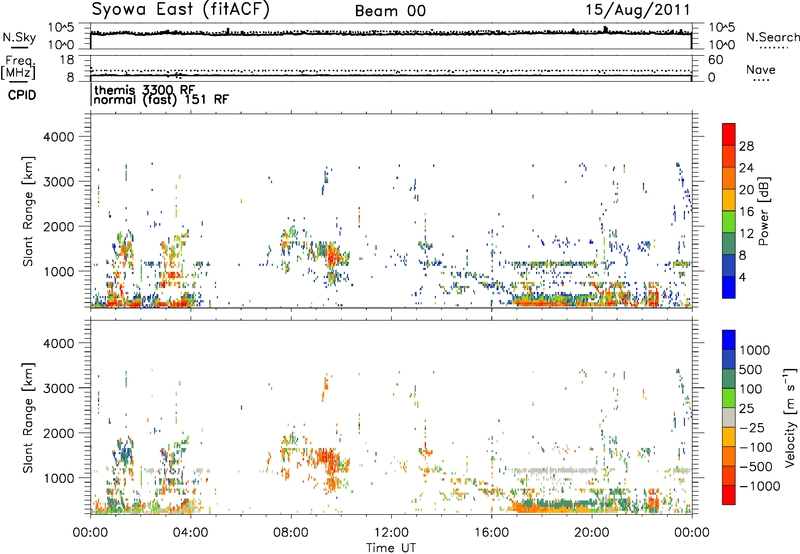Click the red top segment of Power color bar
800x554 pixels.
coord(729,135)
